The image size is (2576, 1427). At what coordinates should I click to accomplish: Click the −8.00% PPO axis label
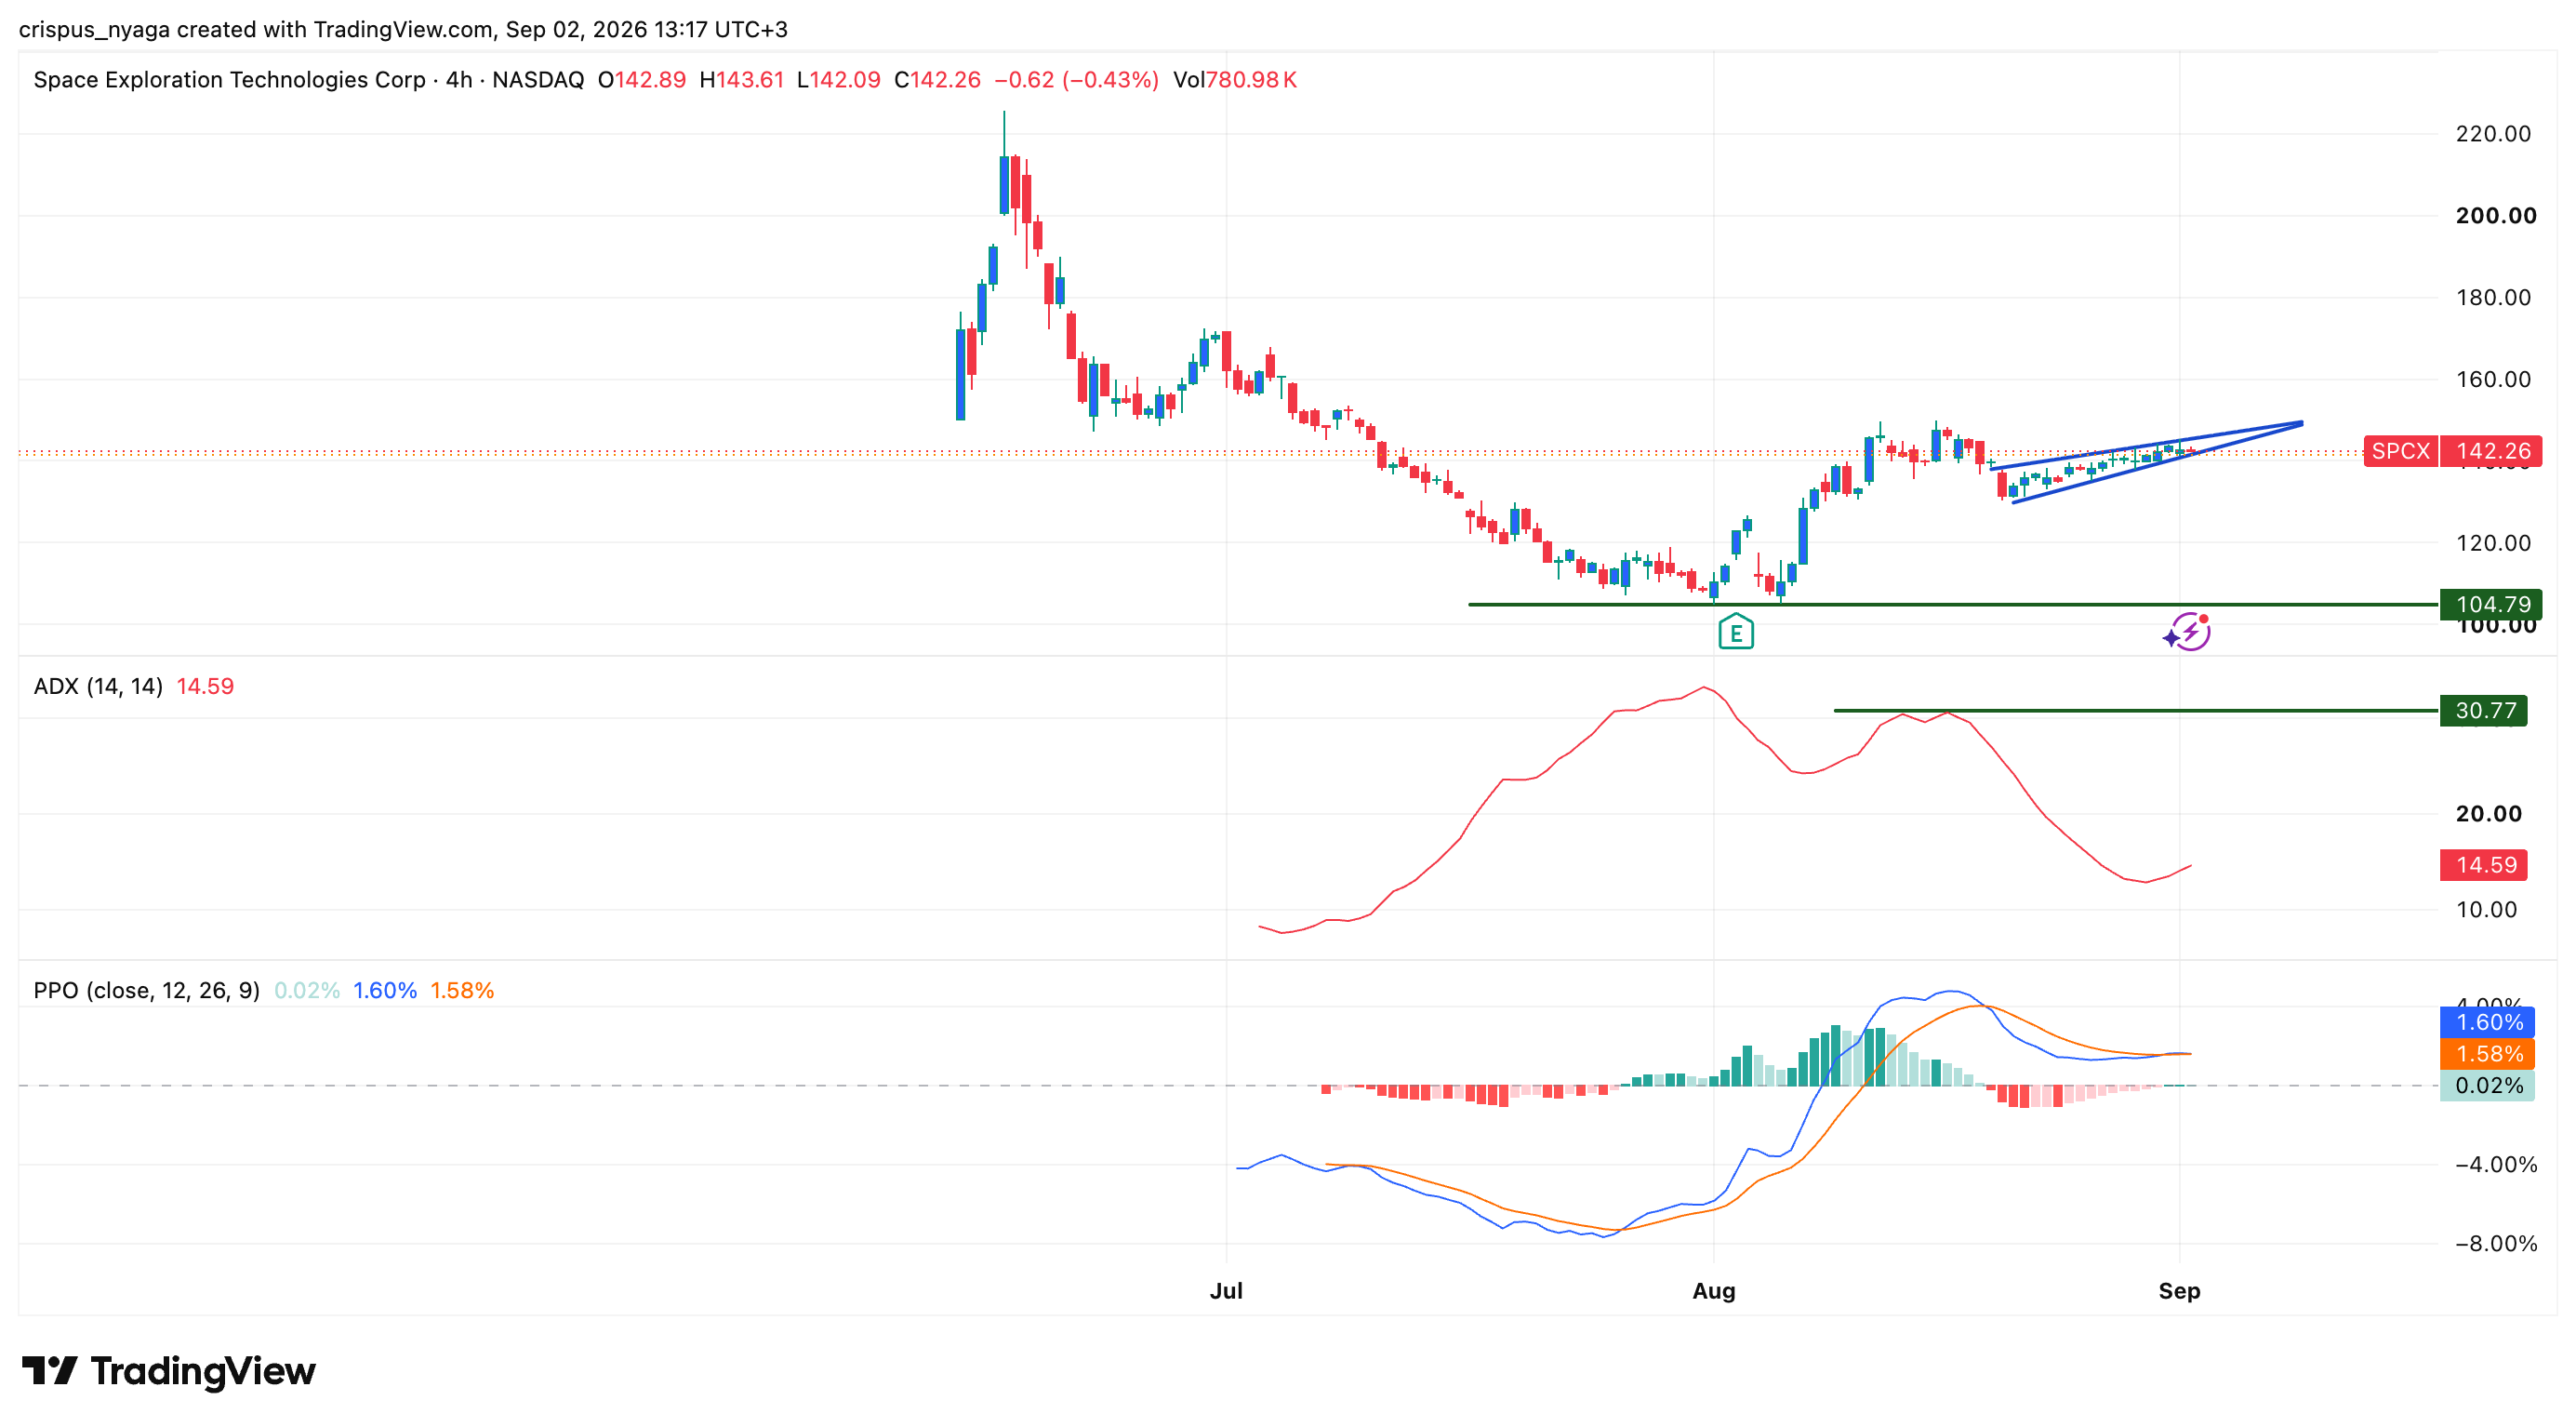2496,1244
